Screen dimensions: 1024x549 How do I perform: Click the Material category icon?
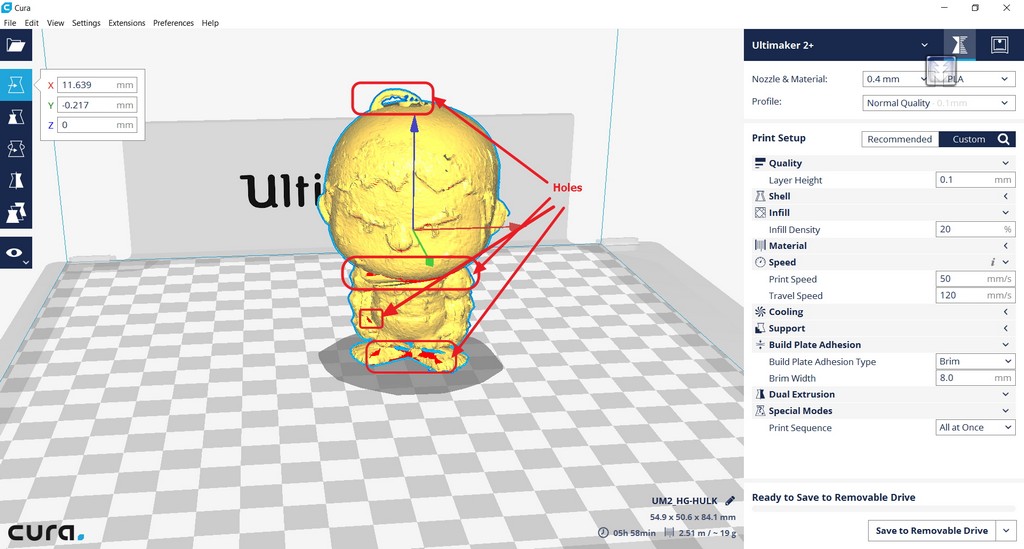click(x=760, y=245)
